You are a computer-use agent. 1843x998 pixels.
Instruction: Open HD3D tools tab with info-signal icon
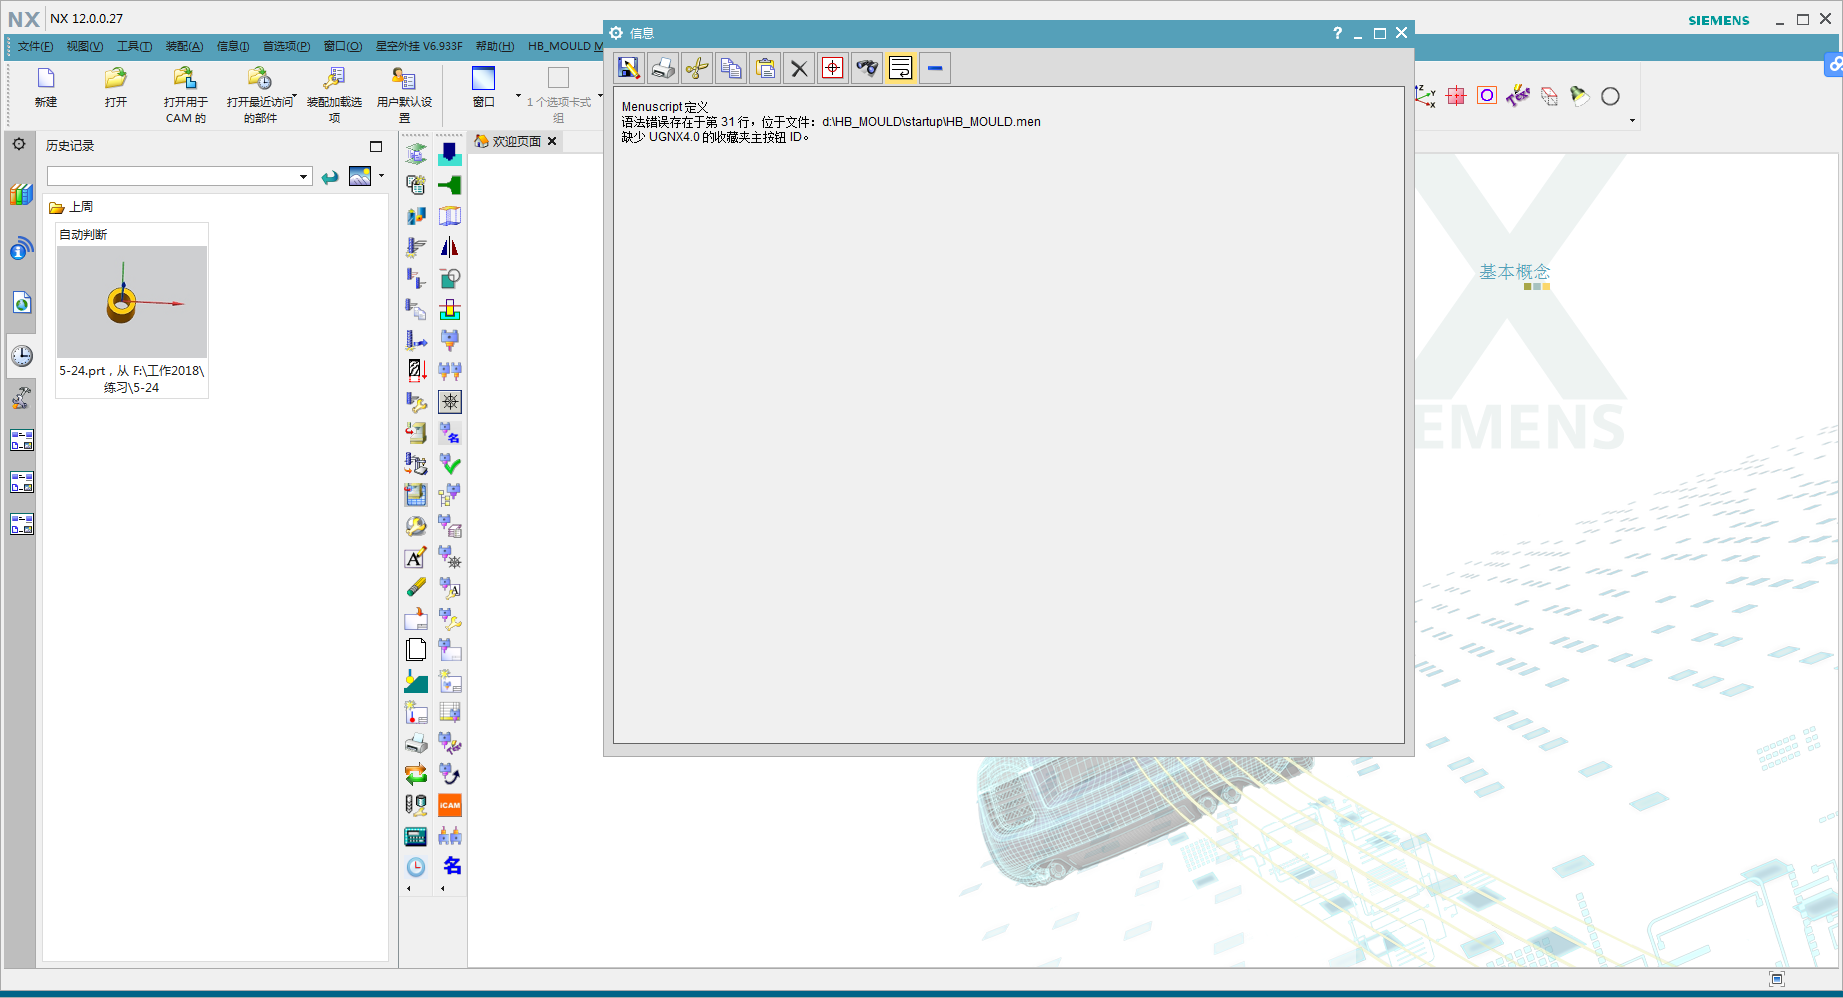(x=21, y=248)
